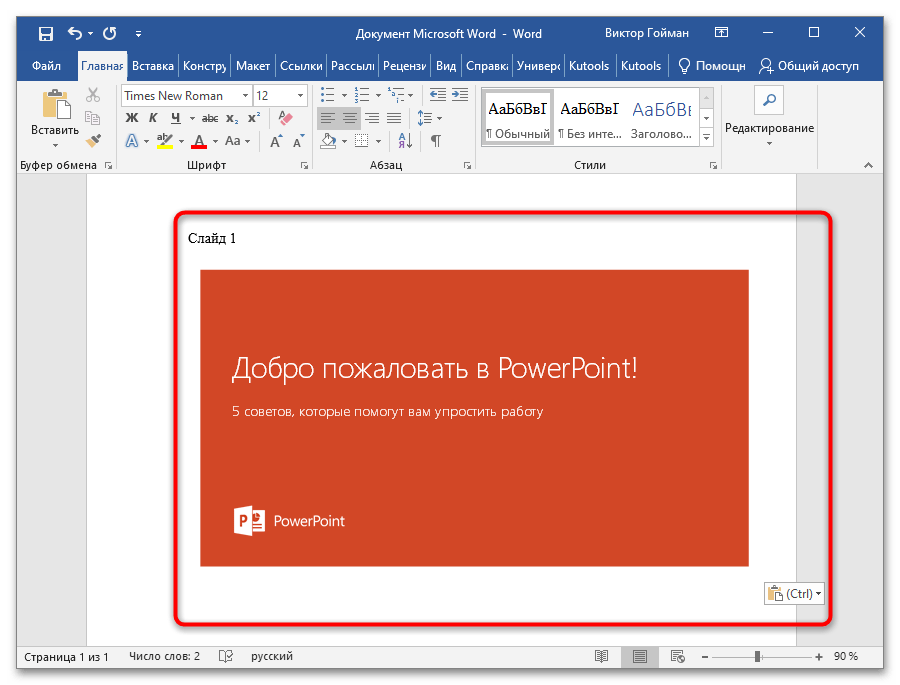
Task: Open the Times New Roman font dropdown
Action: click(x=245, y=95)
